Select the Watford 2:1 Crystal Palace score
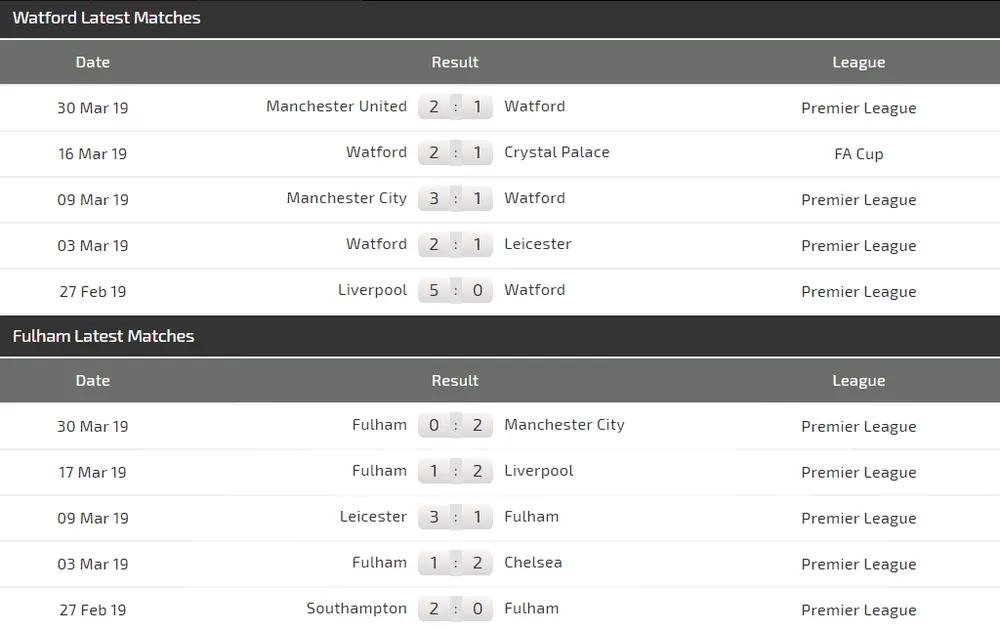This screenshot has width=1000, height=630. click(455, 153)
